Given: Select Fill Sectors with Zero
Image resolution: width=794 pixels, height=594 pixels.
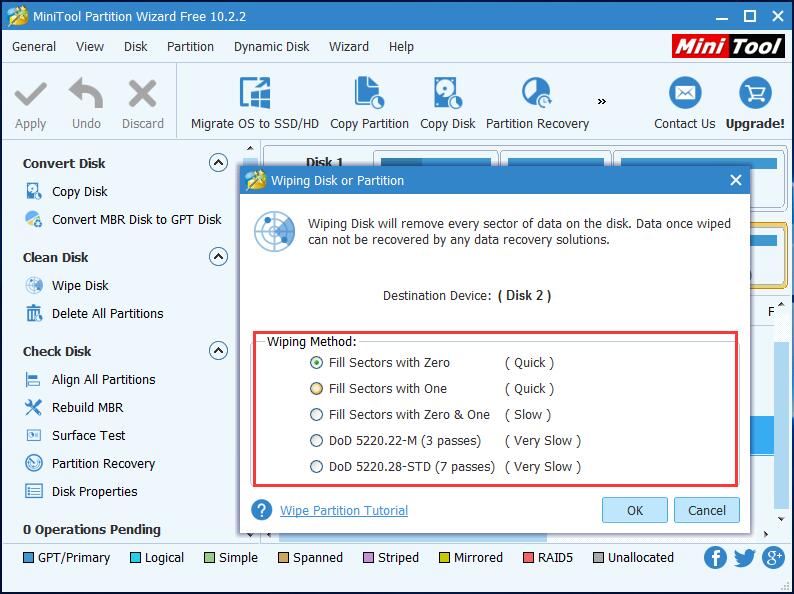Looking at the screenshot, I should click(316, 363).
